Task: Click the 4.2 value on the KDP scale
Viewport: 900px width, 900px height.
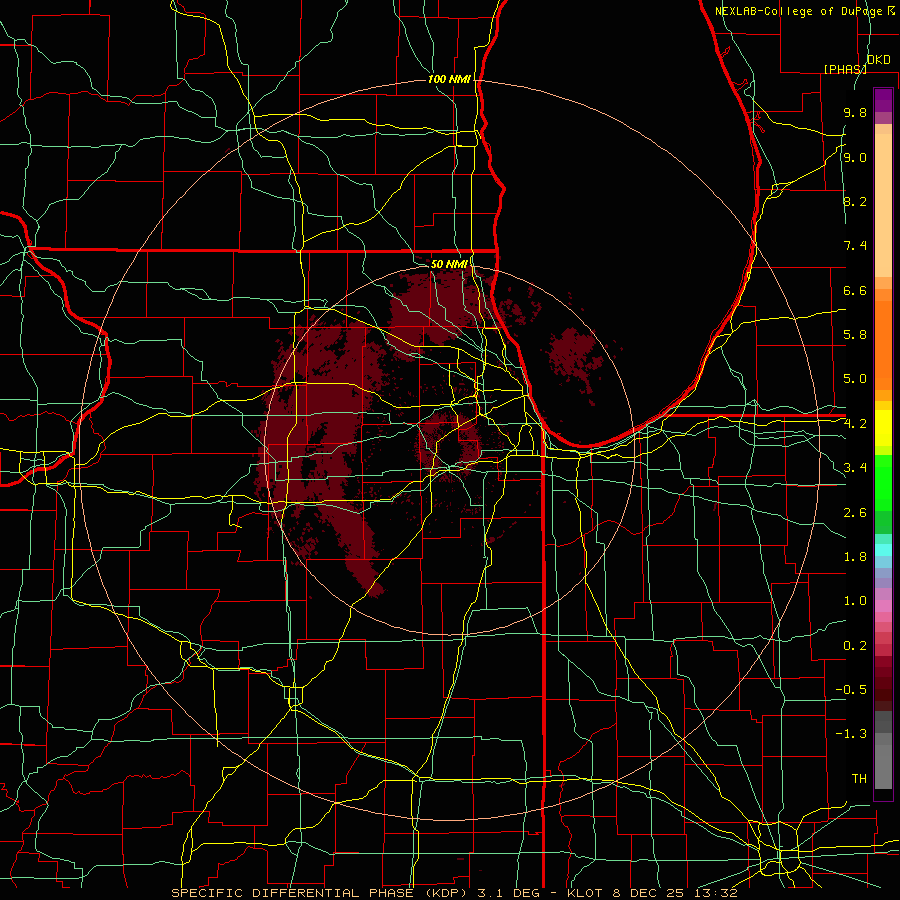Action: (x=855, y=424)
